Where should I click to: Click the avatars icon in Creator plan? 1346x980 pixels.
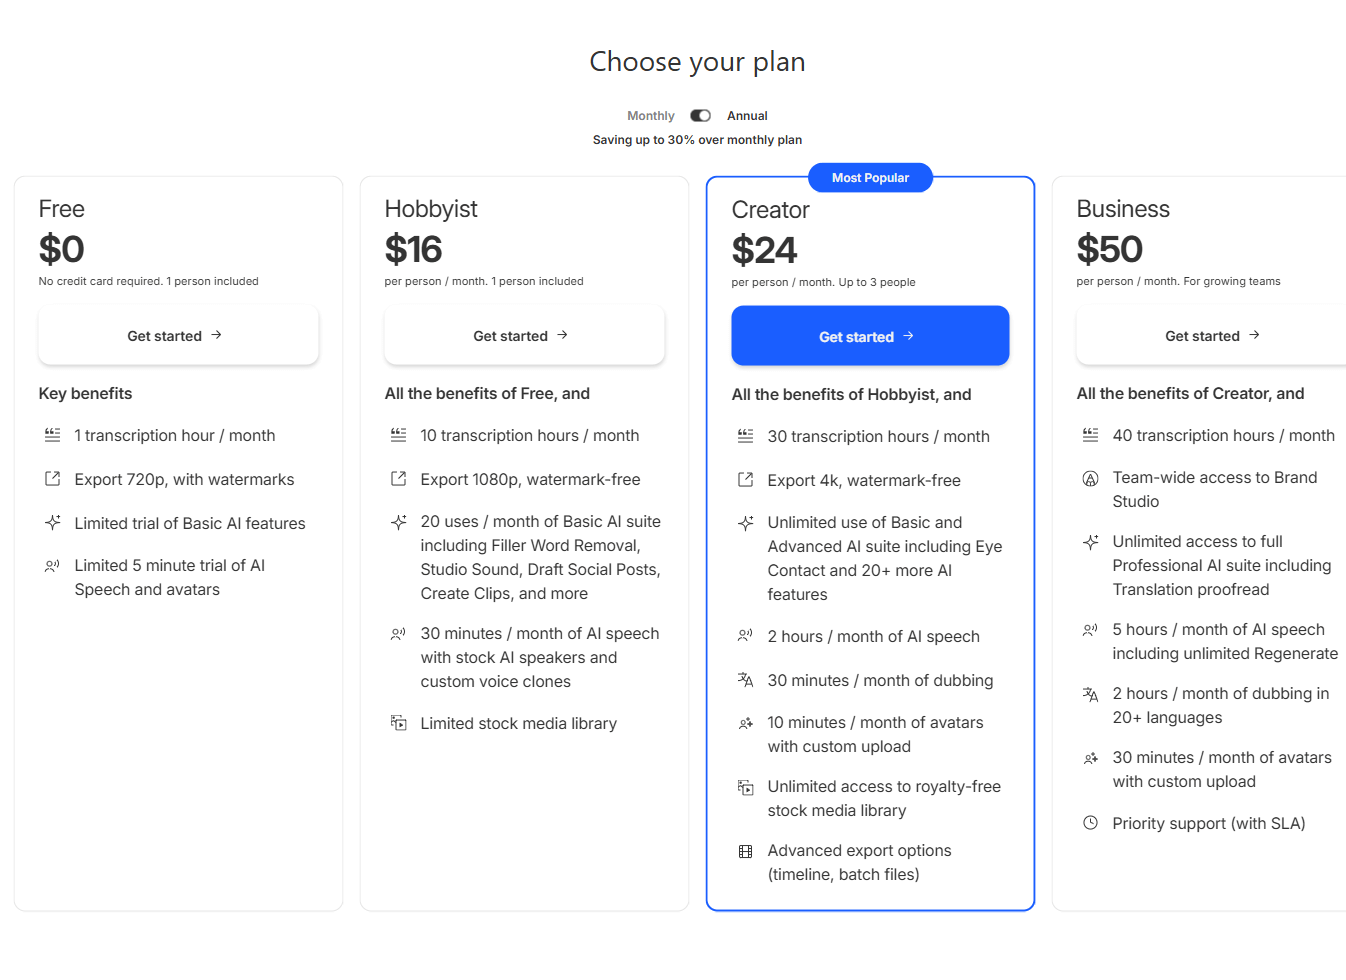tap(745, 723)
